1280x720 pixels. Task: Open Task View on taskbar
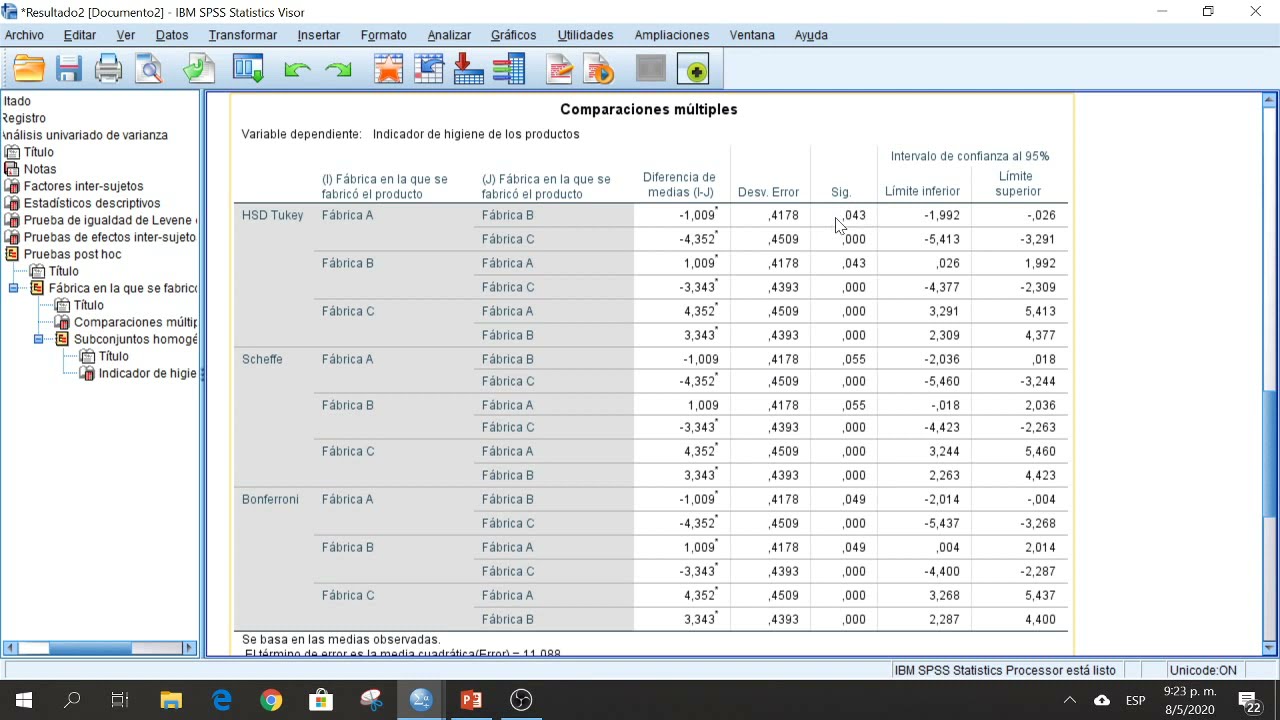coord(120,700)
